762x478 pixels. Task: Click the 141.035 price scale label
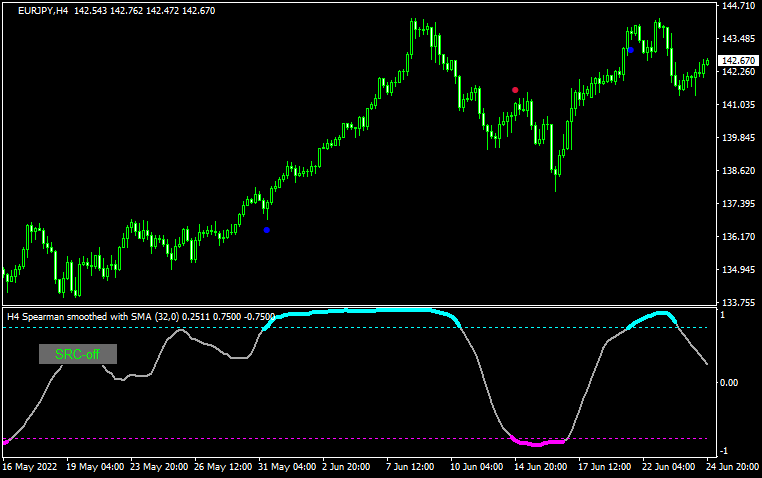[x=739, y=104]
